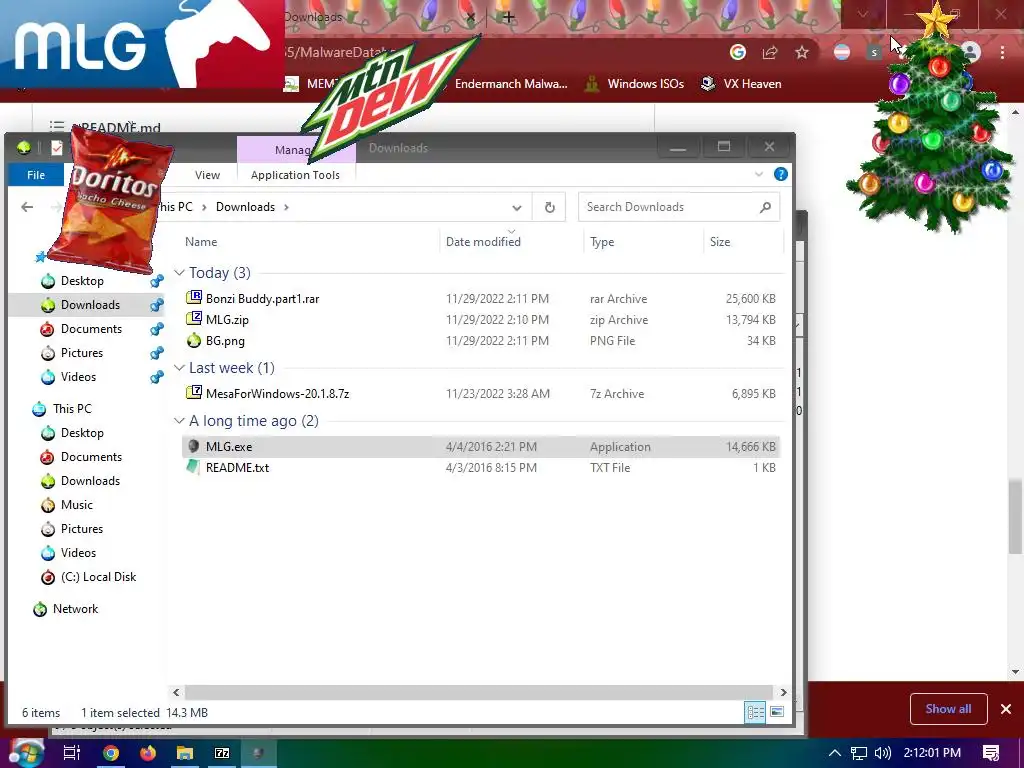Click the horizontal scrollbar in file list
The height and width of the screenshot is (768, 1024).
(479, 692)
